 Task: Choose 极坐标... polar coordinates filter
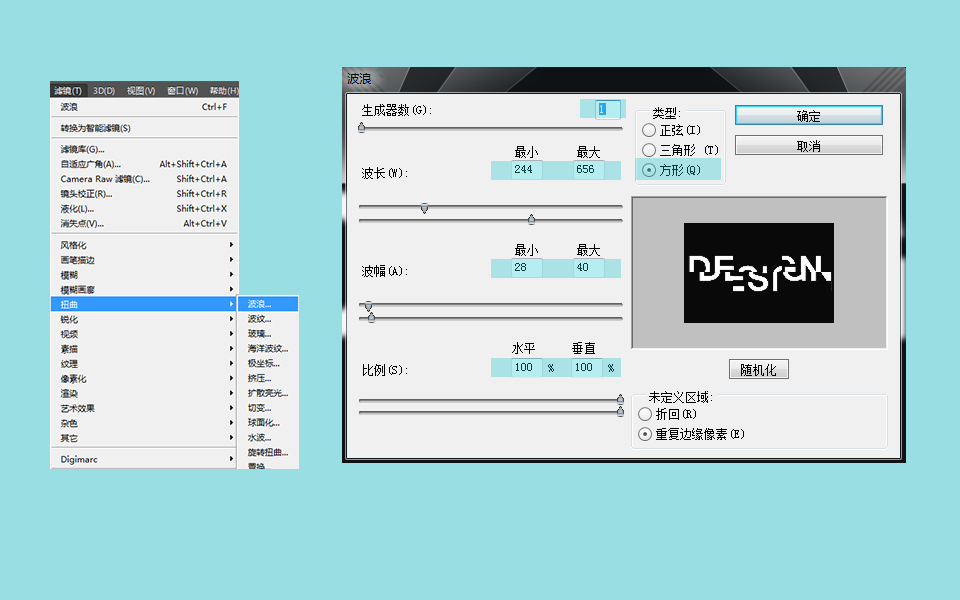pyautogui.click(x=268, y=363)
